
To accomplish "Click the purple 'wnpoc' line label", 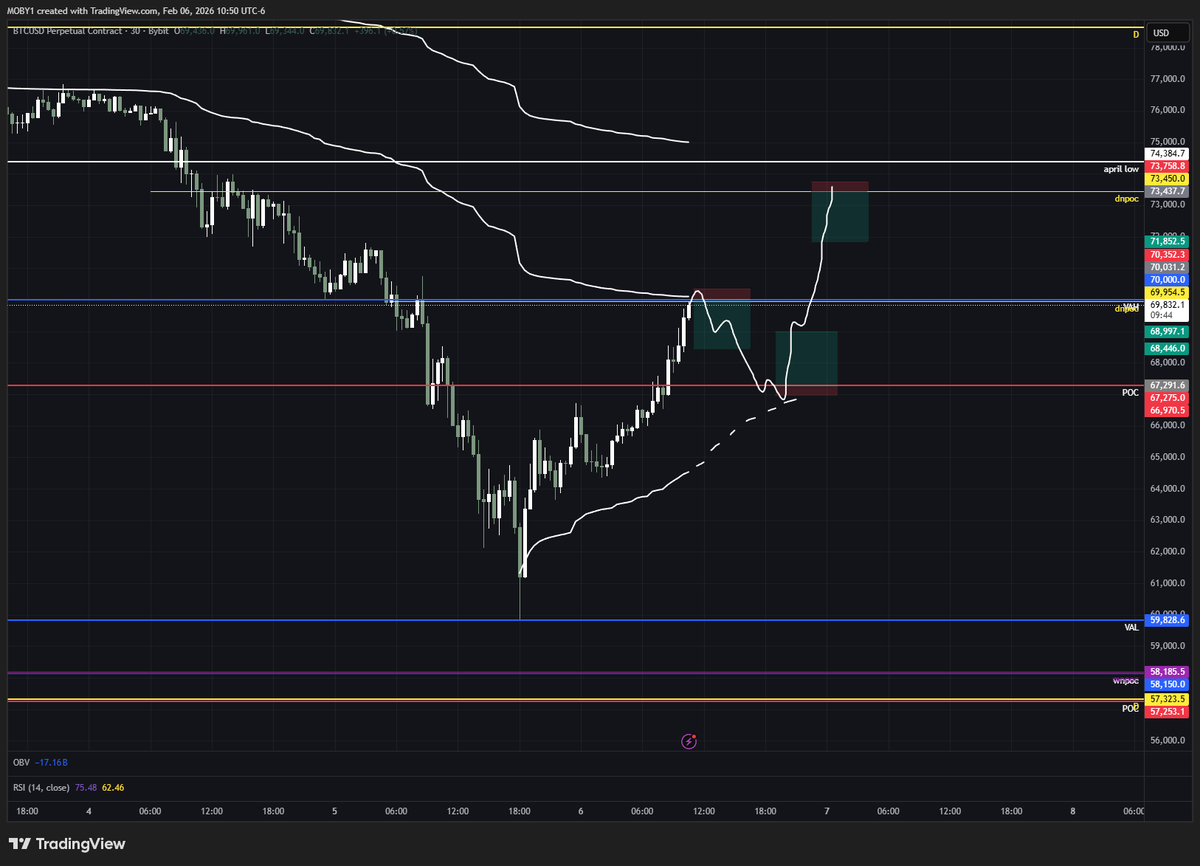I will click(x=1126, y=681).
